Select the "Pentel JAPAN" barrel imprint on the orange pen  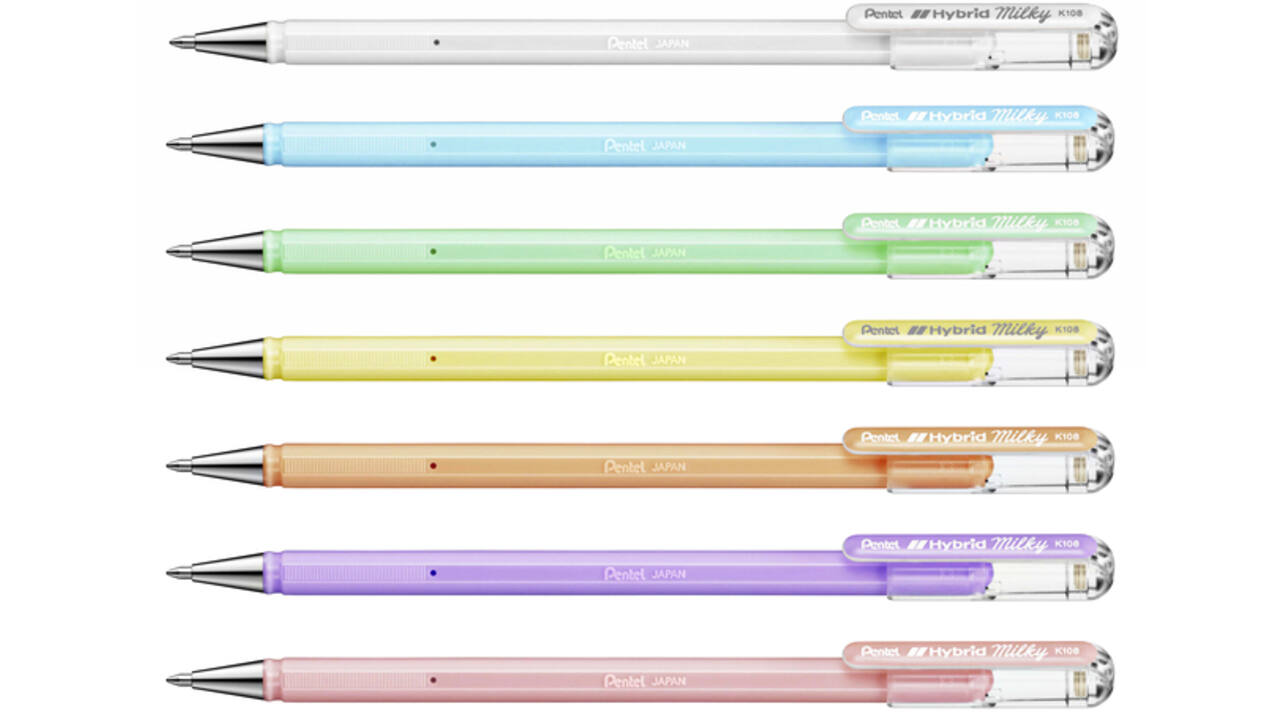(x=645, y=467)
